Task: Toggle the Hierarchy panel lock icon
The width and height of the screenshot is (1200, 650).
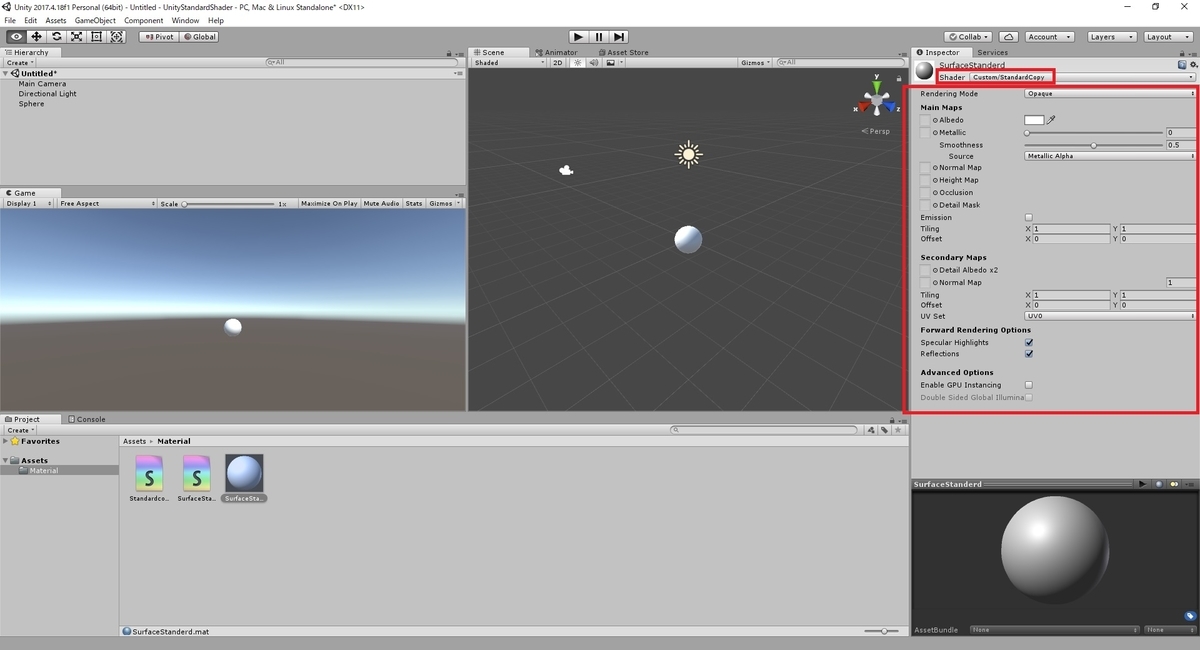Action: point(450,52)
